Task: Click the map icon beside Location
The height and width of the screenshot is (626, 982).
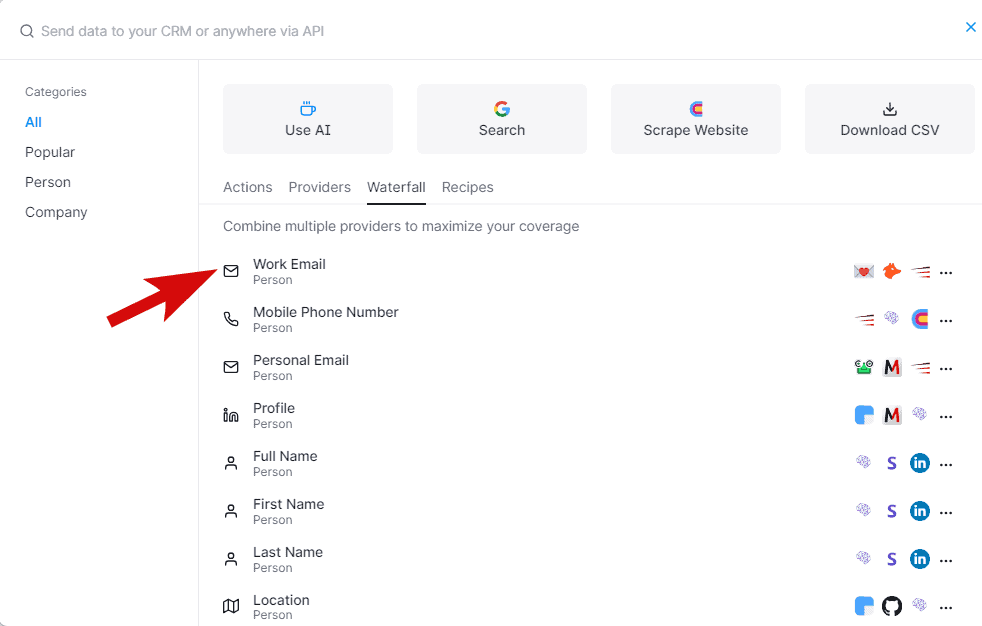Action: [x=231, y=606]
